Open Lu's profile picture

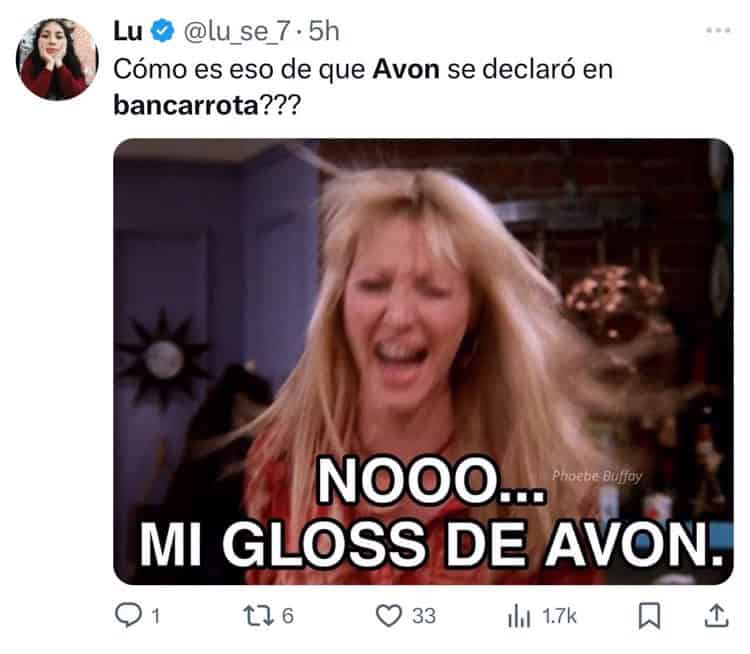[57, 59]
